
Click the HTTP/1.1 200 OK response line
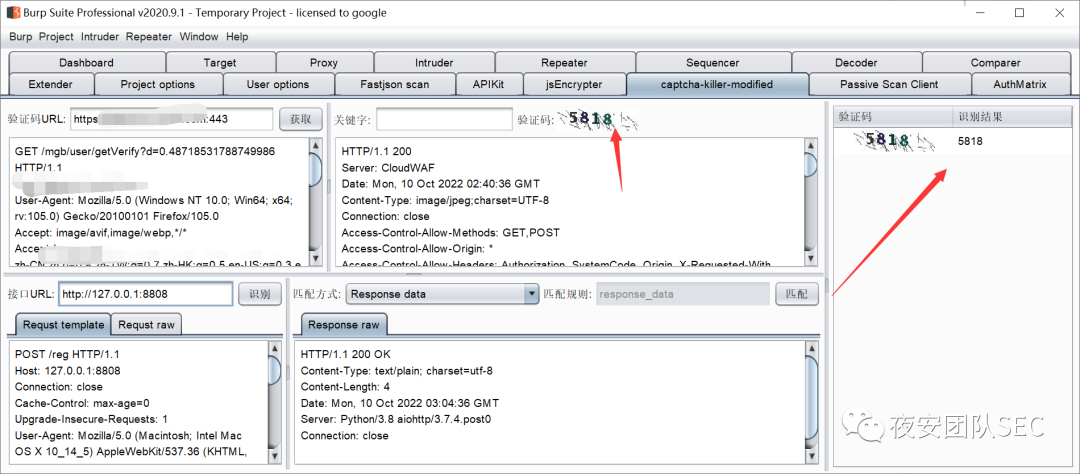tap(345, 354)
